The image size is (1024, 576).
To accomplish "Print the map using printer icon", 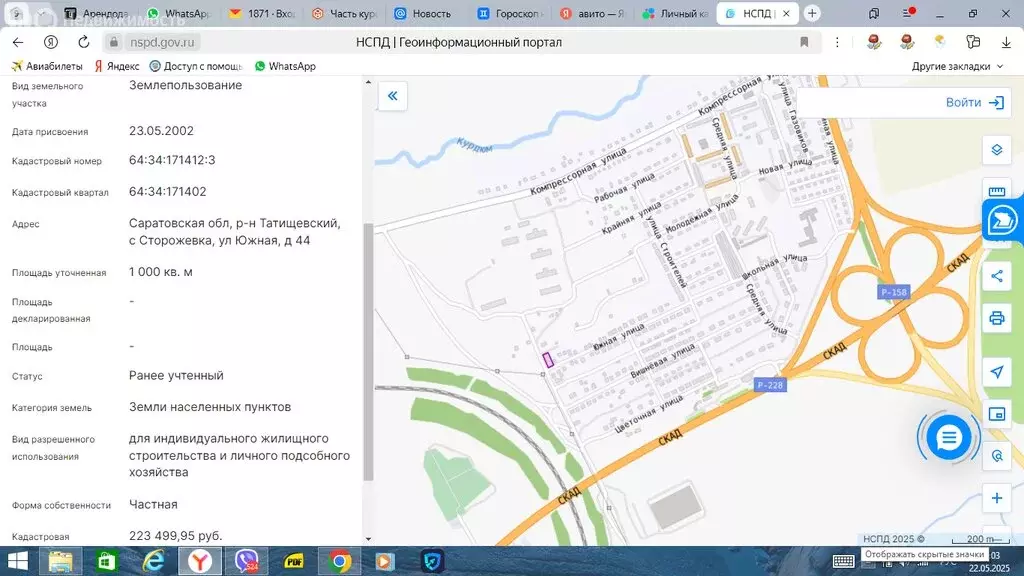I will [997, 318].
